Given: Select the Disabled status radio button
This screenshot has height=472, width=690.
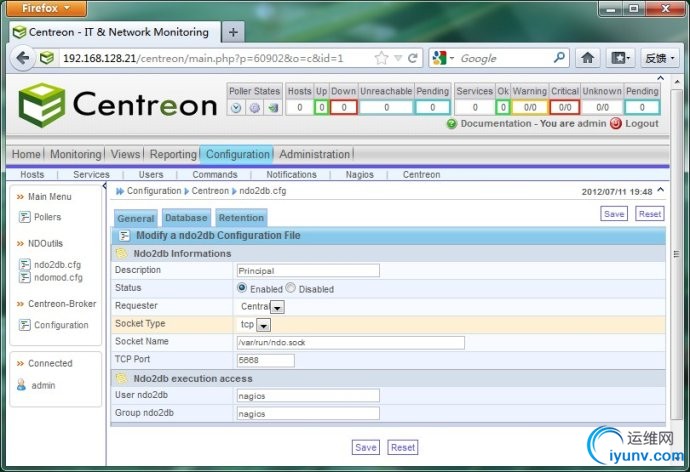Looking at the screenshot, I should 290,288.
